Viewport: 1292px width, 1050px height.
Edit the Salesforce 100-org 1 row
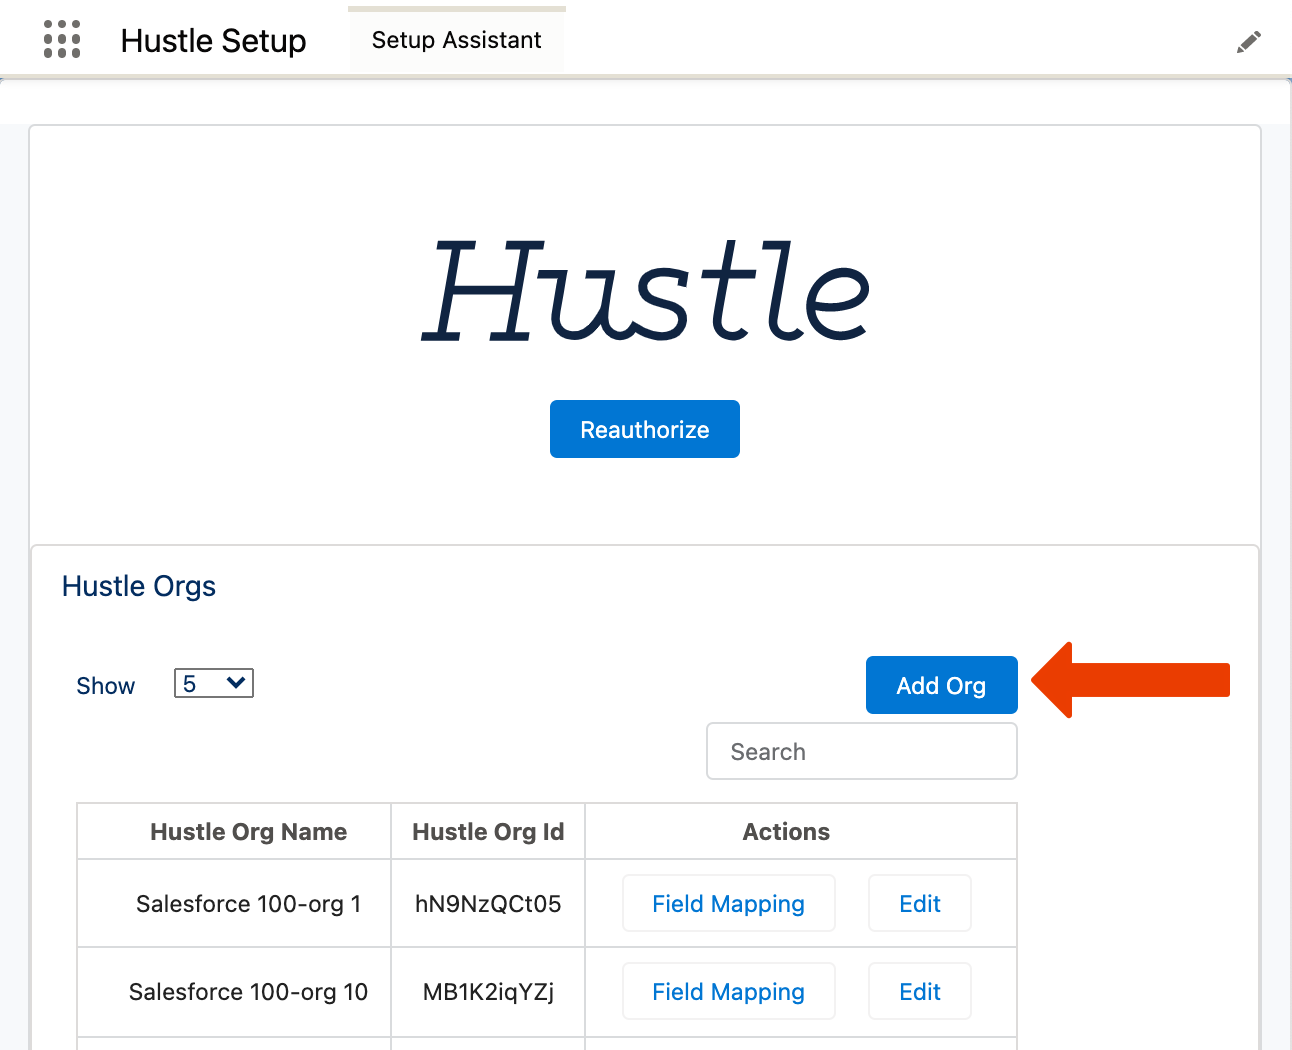click(x=919, y=903)
